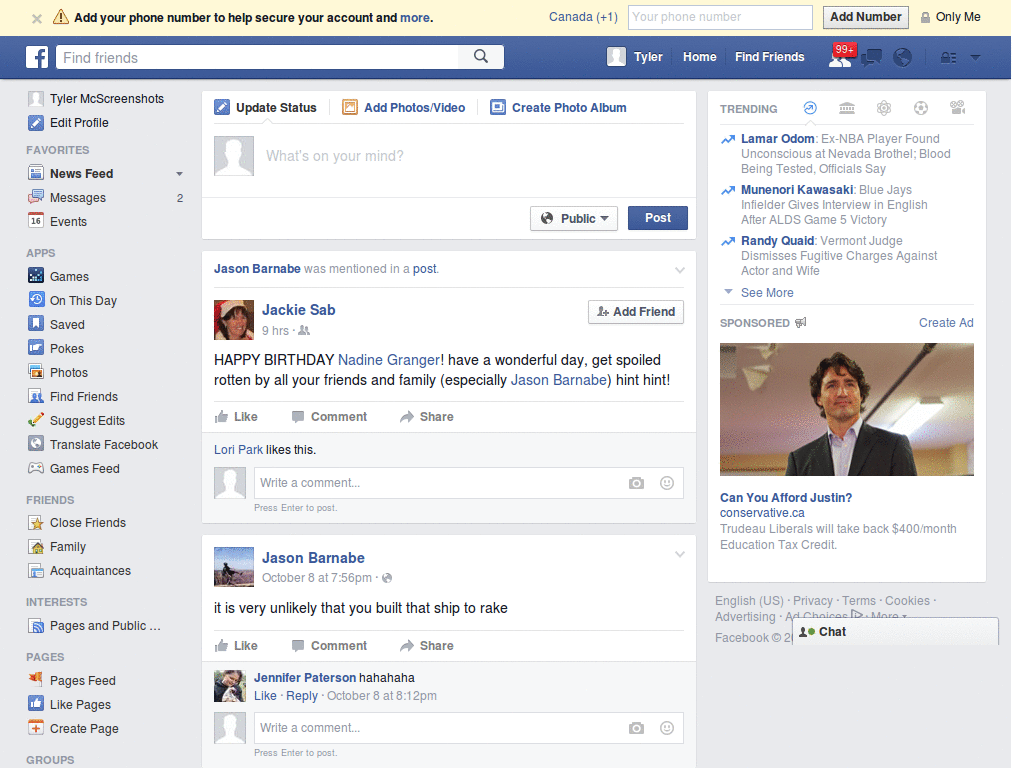Select the Sports trending icon
This screenshot has height=768, width=1024.
921,108
